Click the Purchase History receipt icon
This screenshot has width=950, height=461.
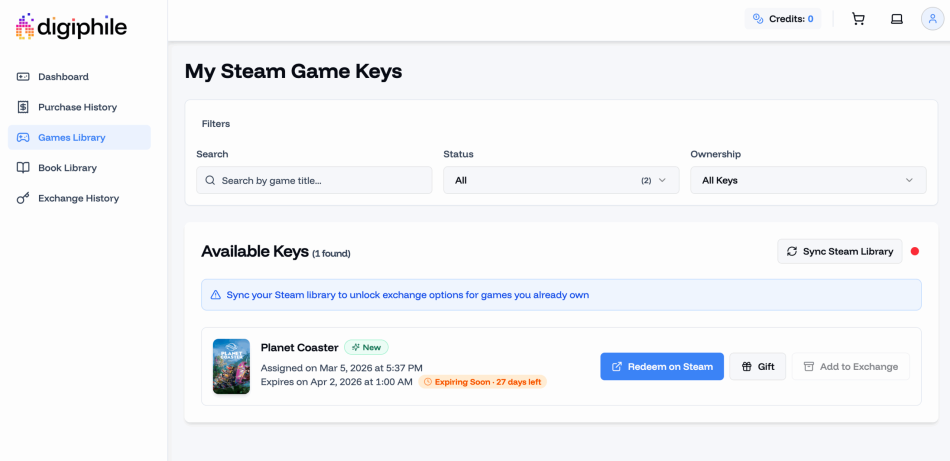click(23, 107)
